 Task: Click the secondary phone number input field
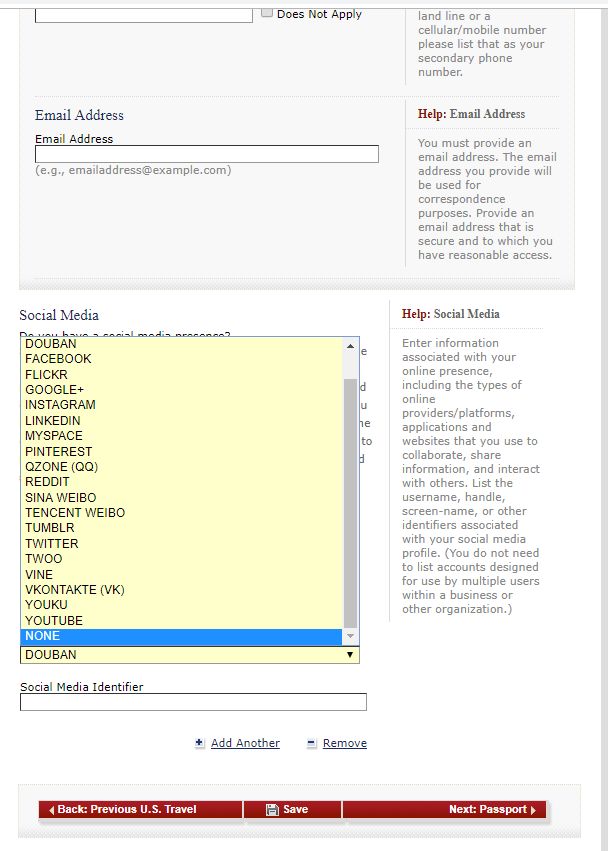point(144,15)
